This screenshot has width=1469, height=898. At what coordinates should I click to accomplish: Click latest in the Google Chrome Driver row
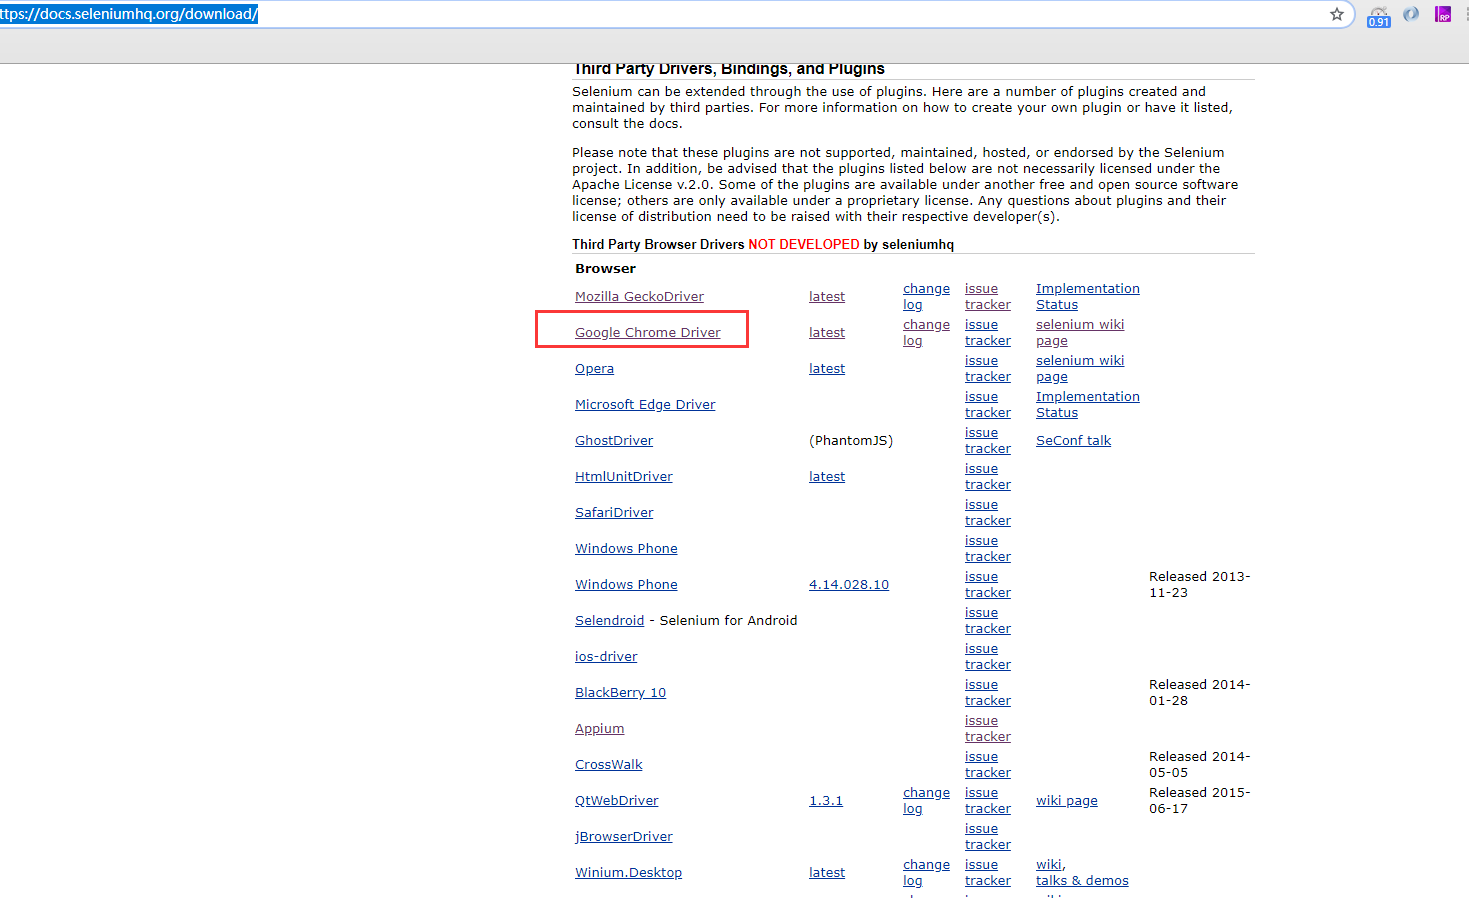click(x=827, y=332)
